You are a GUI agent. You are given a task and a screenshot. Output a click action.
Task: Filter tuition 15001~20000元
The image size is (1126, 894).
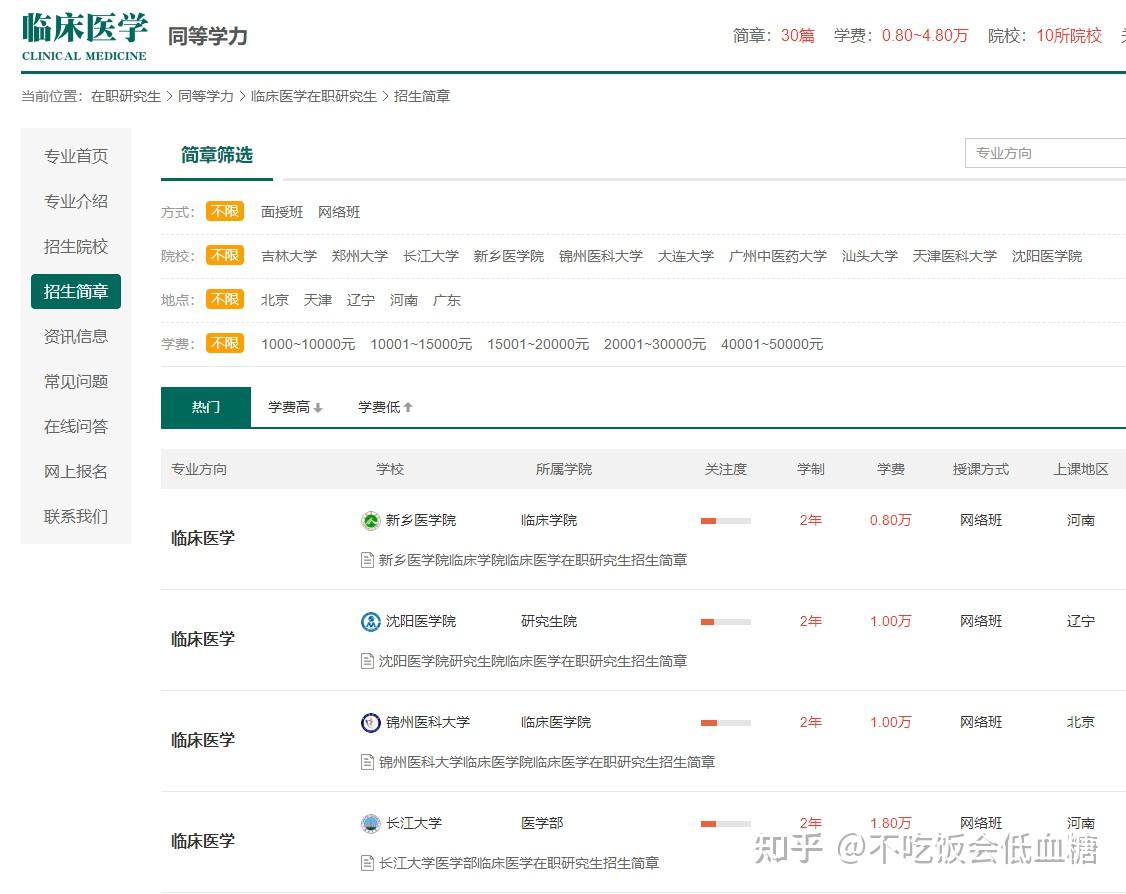[x=538, y=344]
